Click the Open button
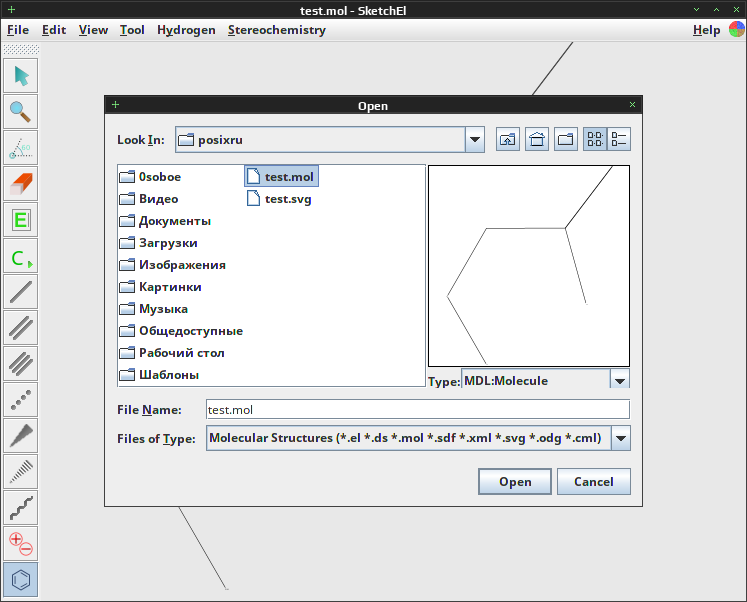Image resolution: width=747 pixels, height=602 pixels. coord(515,482)
